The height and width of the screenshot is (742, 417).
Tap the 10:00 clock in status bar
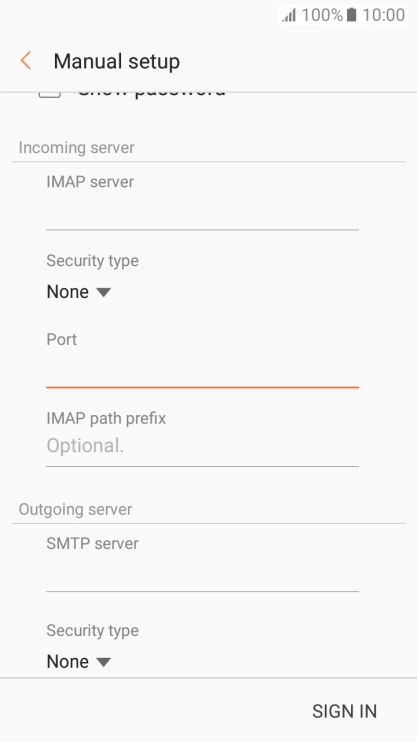click(x=384, y=15)
